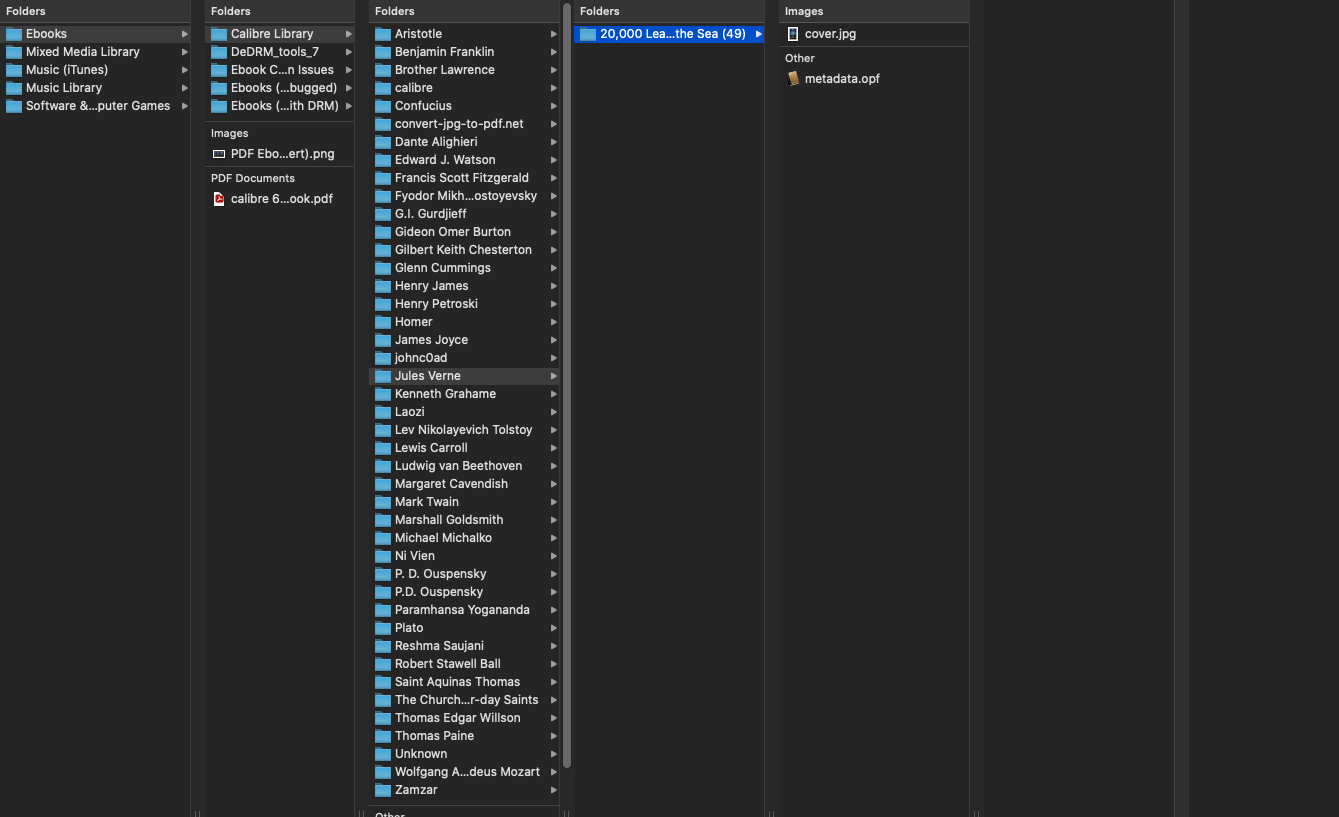This screenshot has width=1339, height=817.
Task: Click the metadata.opf file icon
Action: pyautogui.click(x=793, y=79)
